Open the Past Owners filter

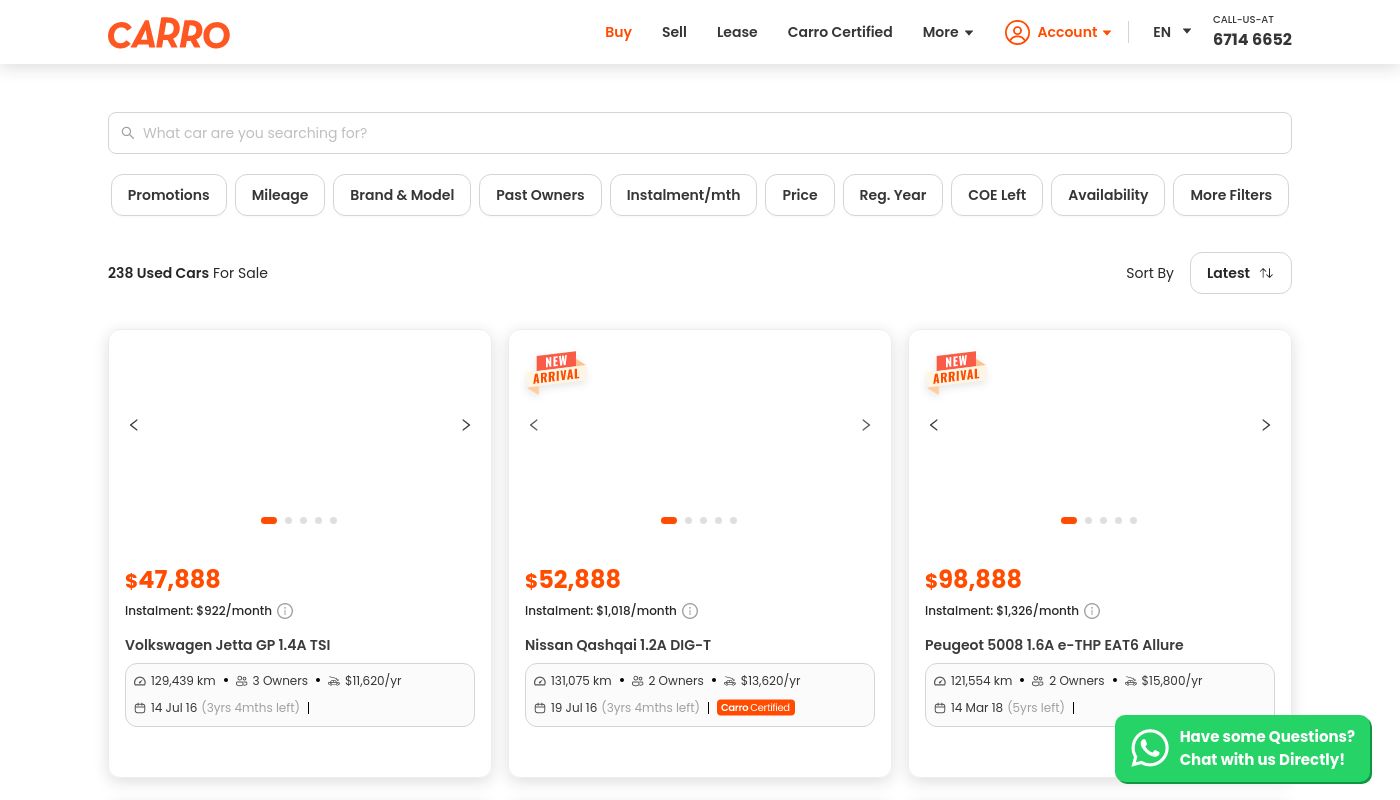(540, 195)
